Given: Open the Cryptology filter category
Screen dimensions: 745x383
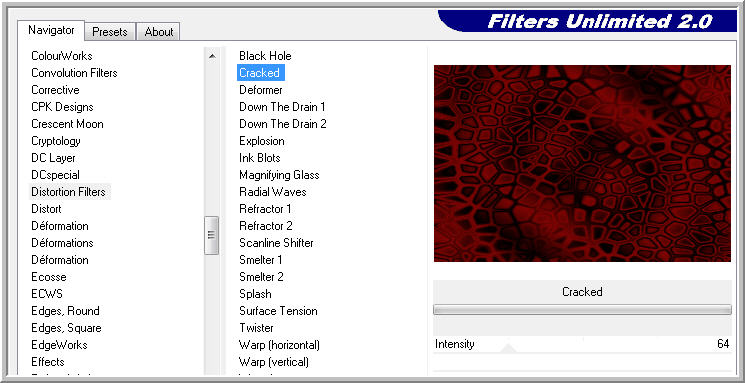Looking at the screenshot, I should point(56,141).
